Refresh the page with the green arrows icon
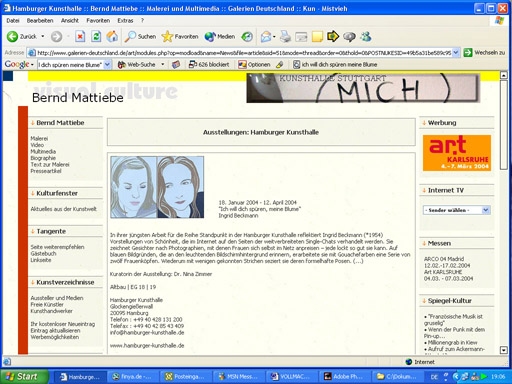 (96, 36)
